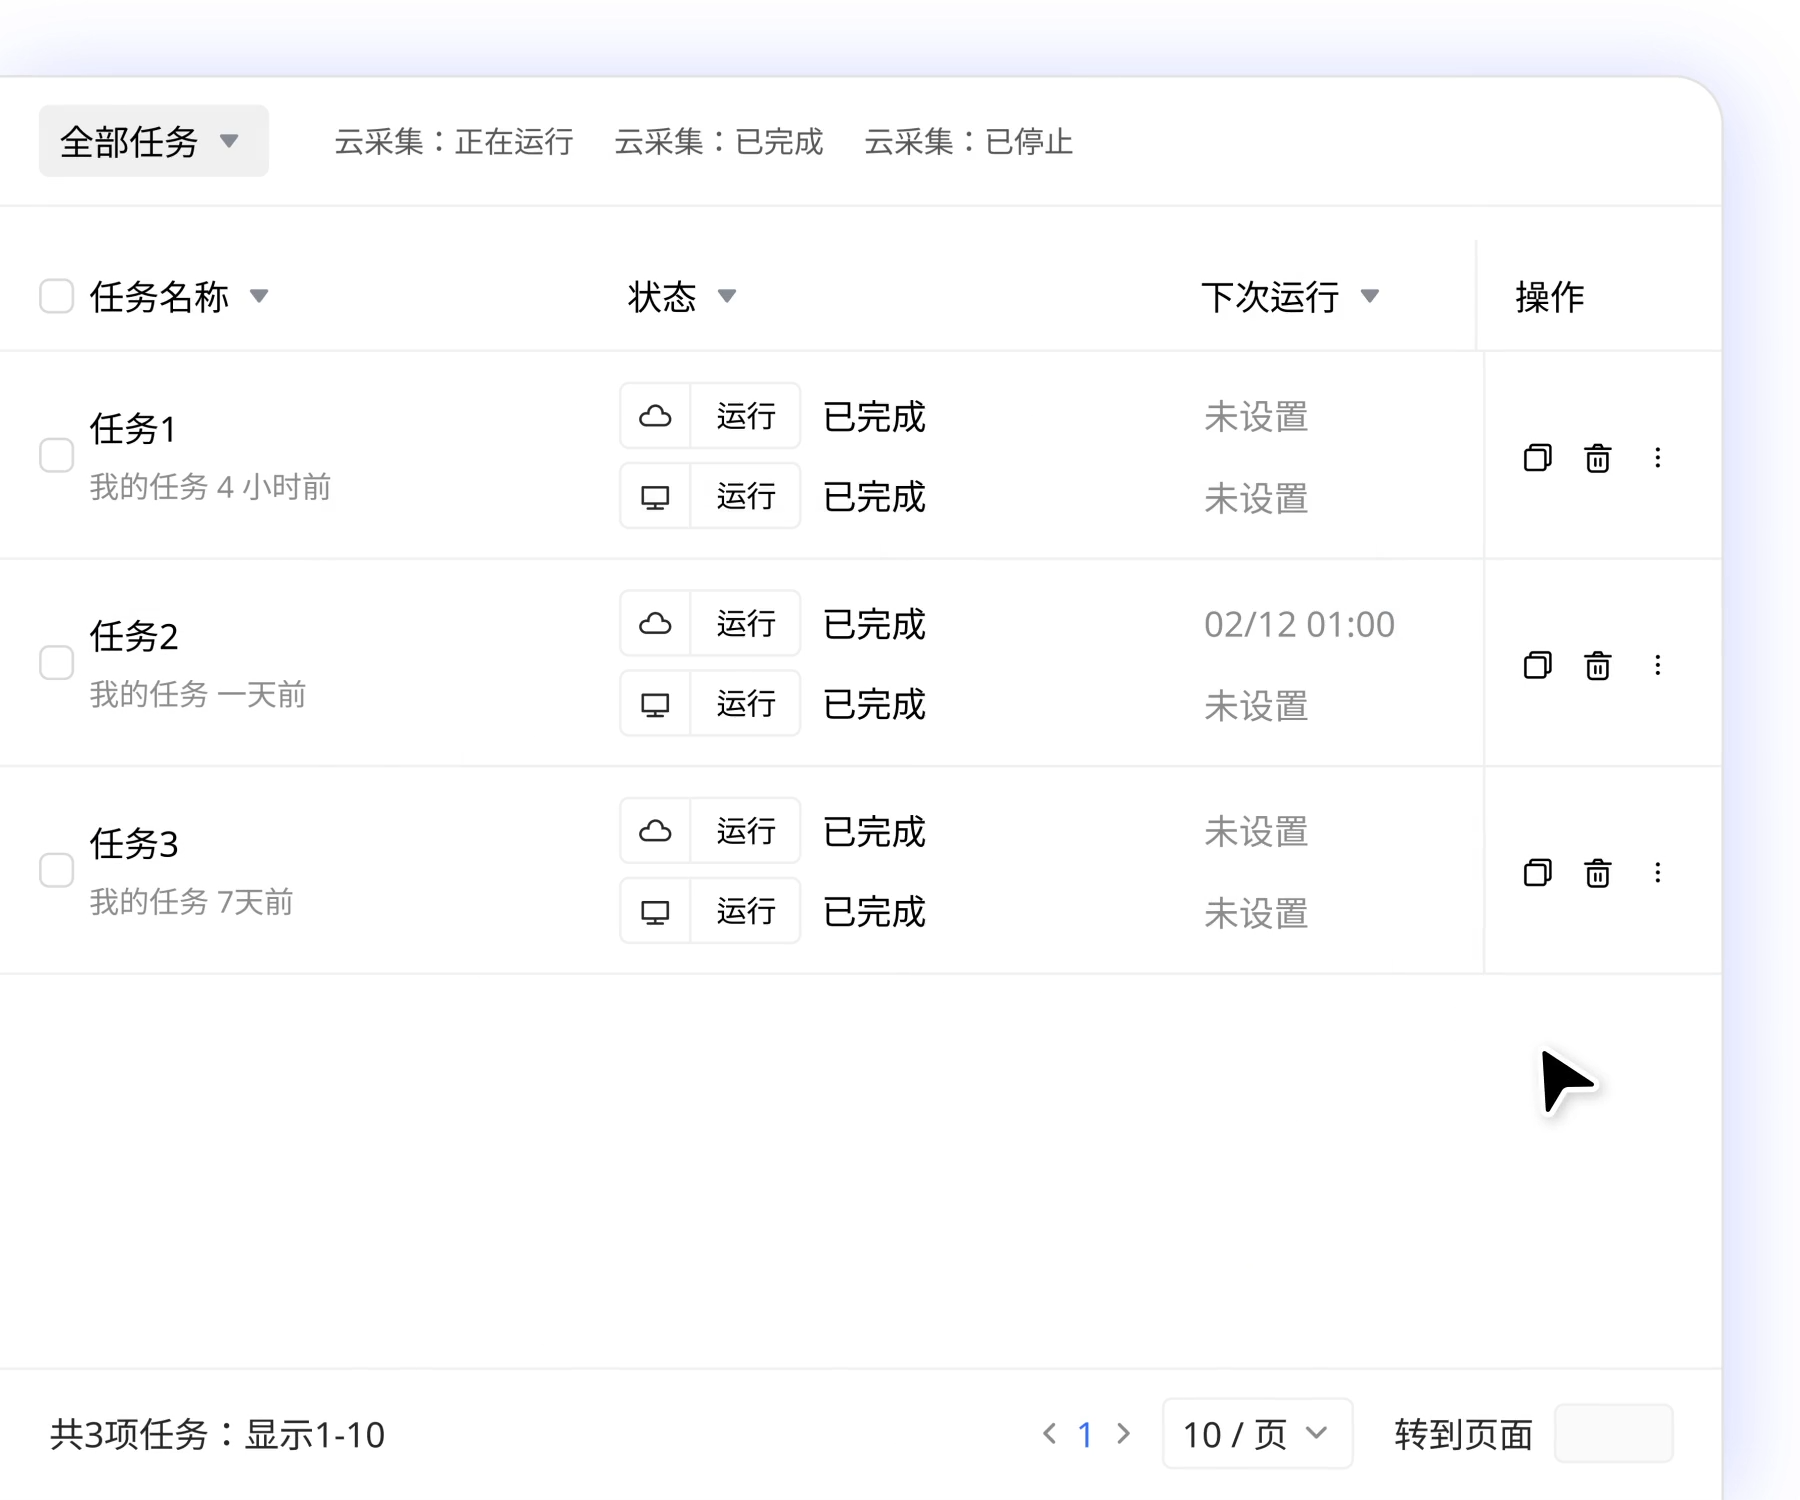Duplicate 任务1 using the copy icon
The width and height of the screenshot is (1800, 1500).
(x=1537, y=458)
